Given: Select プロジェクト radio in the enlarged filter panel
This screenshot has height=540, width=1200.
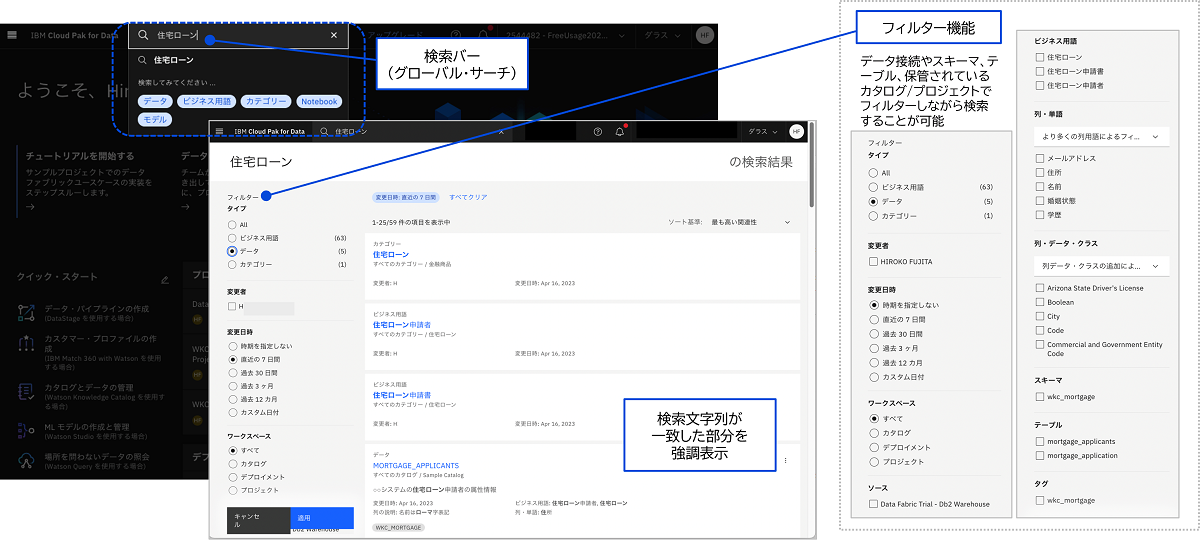Looking at the screenshot, I should (874, 462).
